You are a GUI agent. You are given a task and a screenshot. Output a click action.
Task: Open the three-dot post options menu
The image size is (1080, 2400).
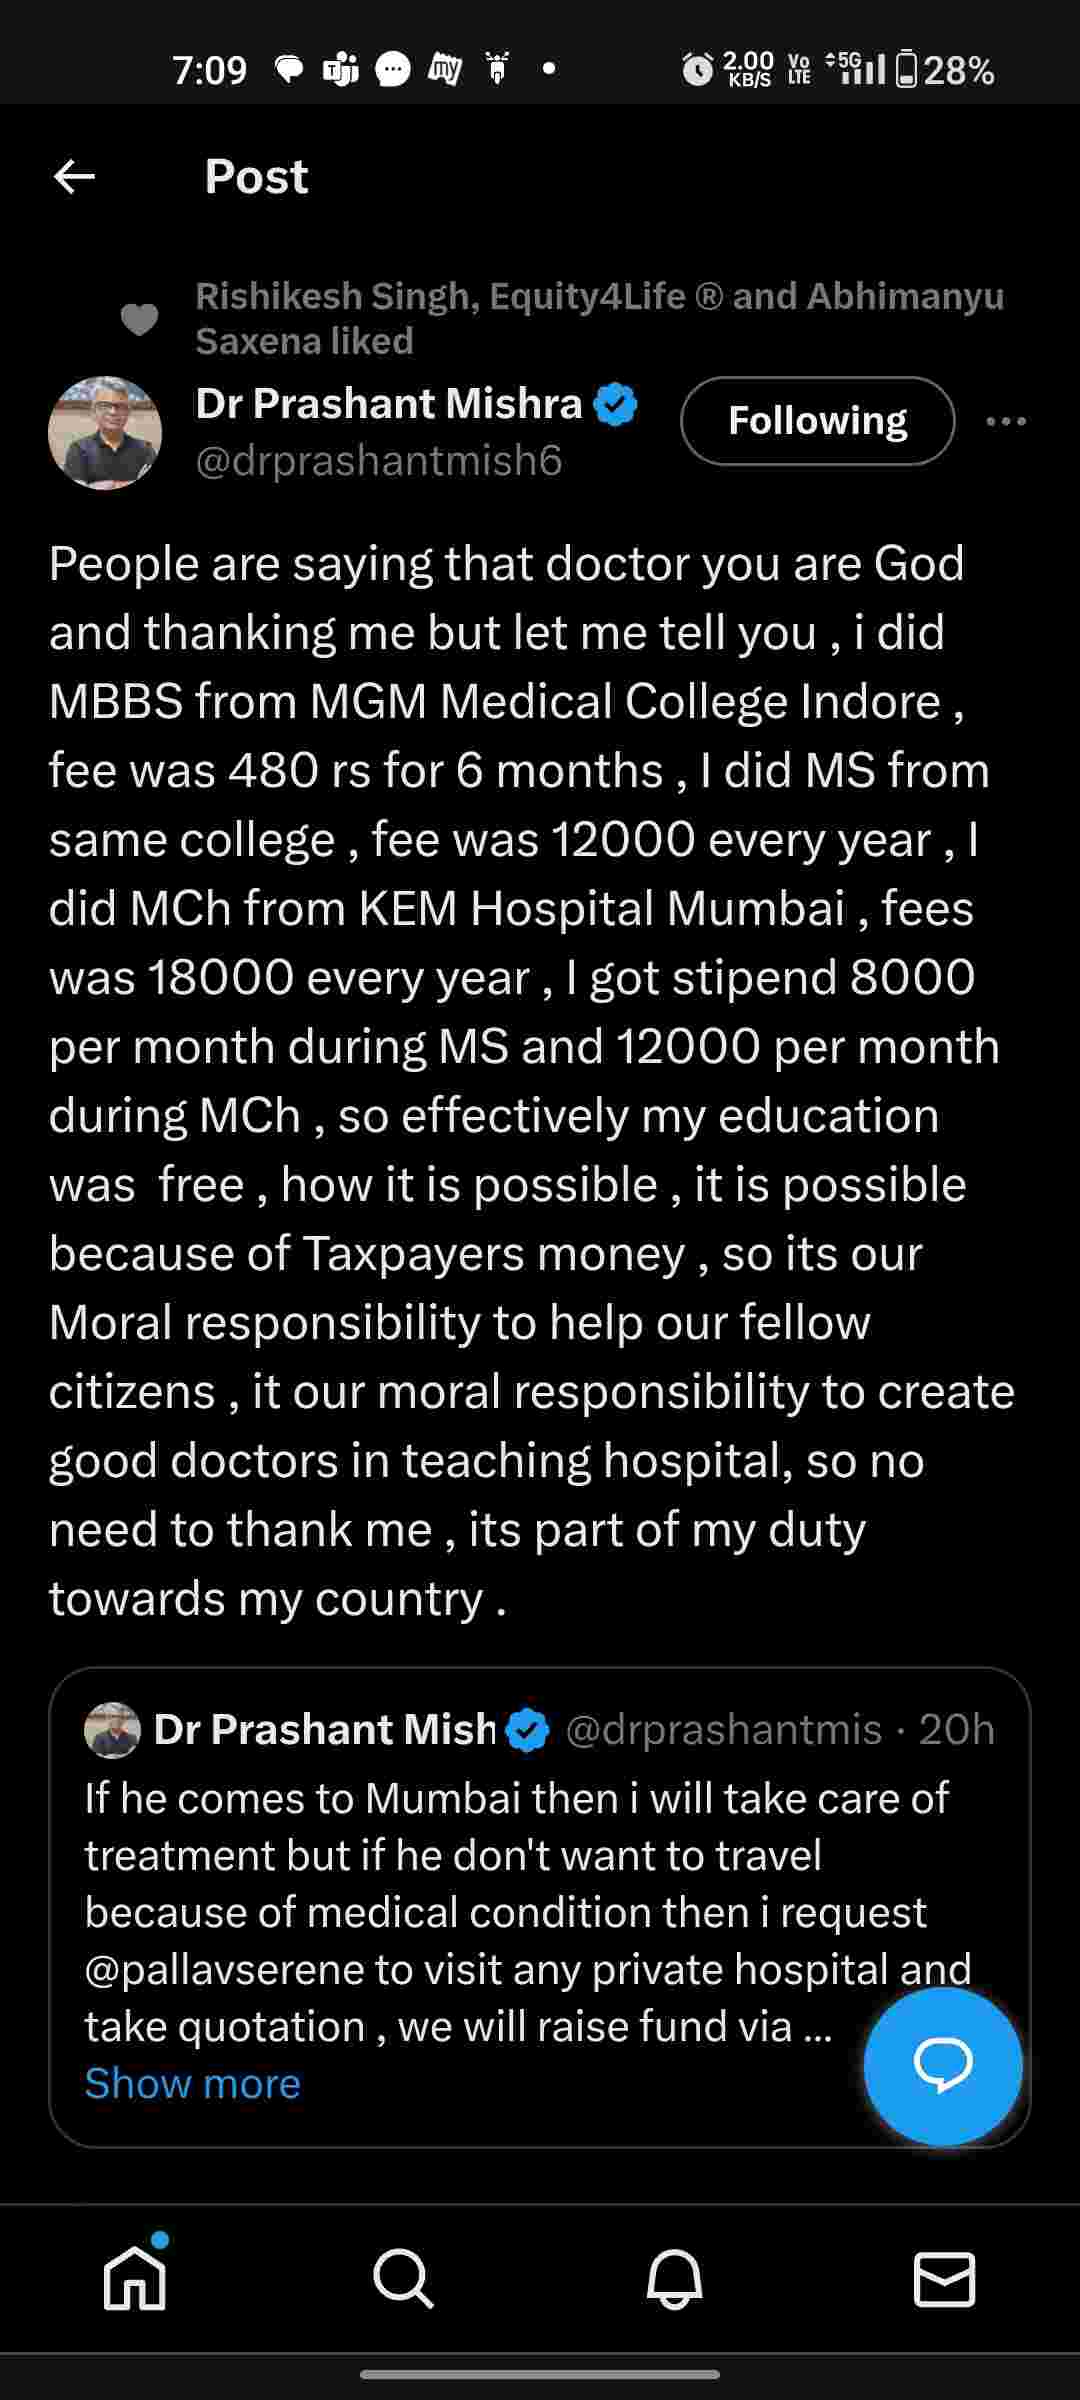point(1005,421)
